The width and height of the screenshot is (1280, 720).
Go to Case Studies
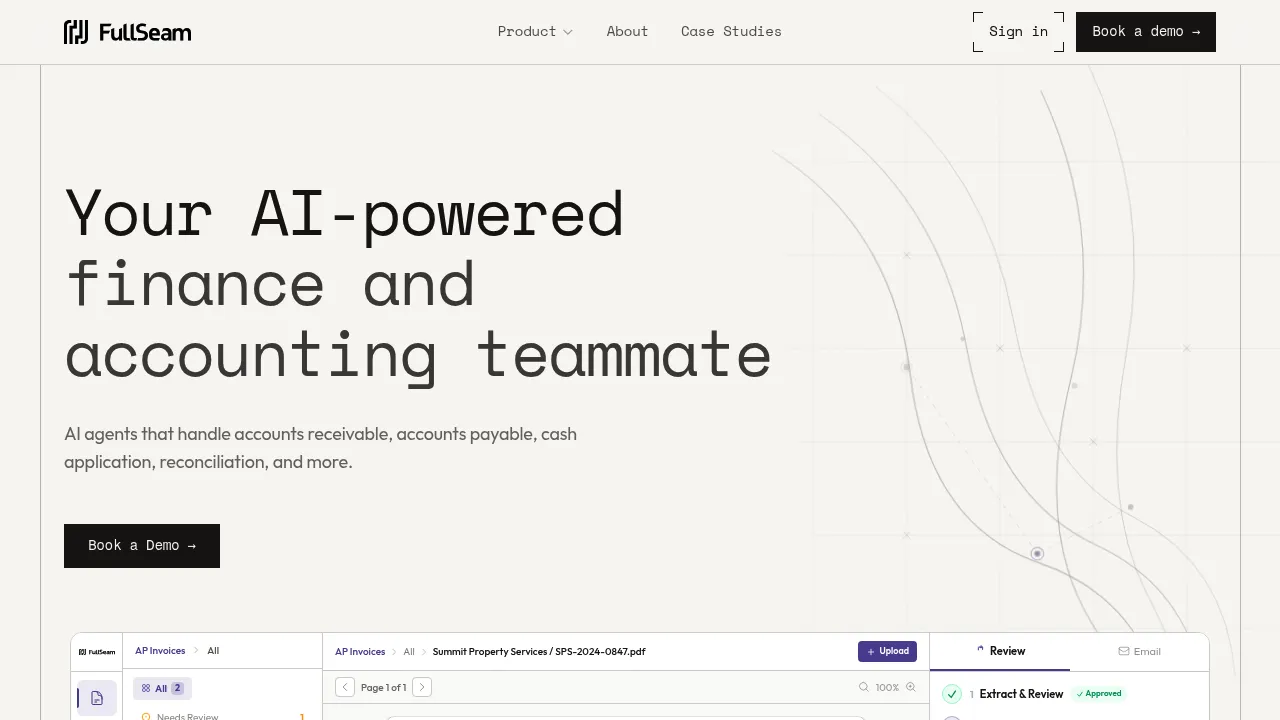[x=731, y=32]
